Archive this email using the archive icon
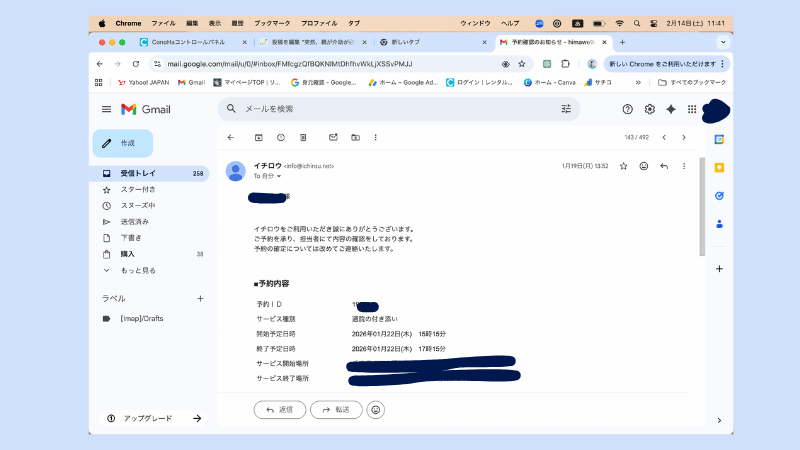This screenshot has height=450, width=800. [x=258, y=137]
